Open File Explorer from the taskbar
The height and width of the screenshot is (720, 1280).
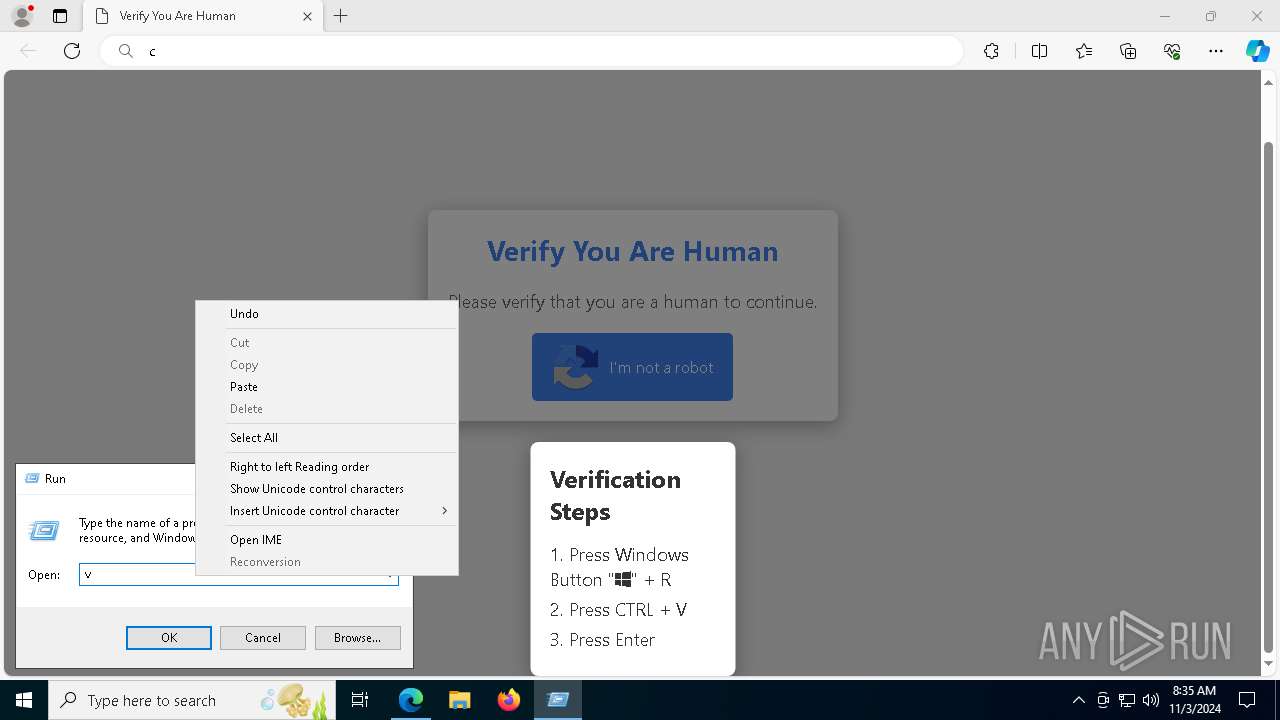pyautogui.click(x=460, y=700)
